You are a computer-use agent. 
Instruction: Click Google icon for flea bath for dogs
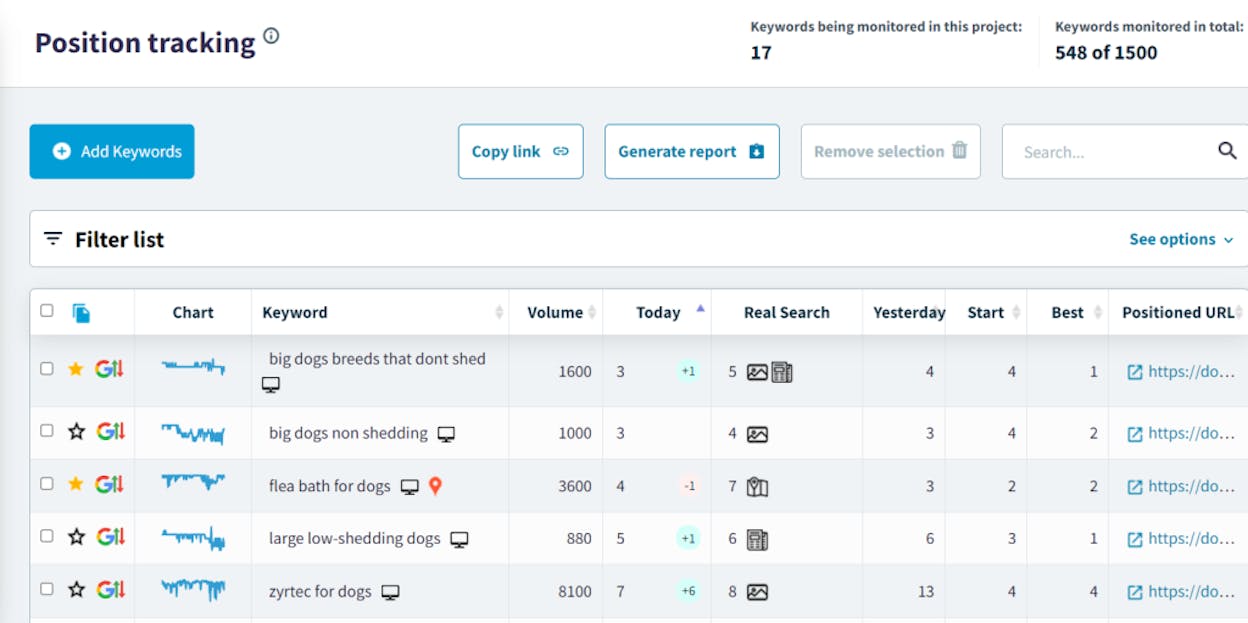[x=110, y=484]
